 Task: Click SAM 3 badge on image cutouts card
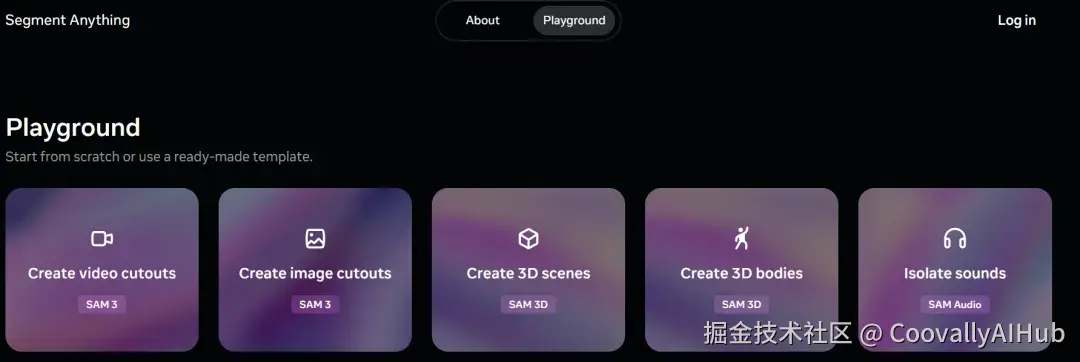coord(315,304)
